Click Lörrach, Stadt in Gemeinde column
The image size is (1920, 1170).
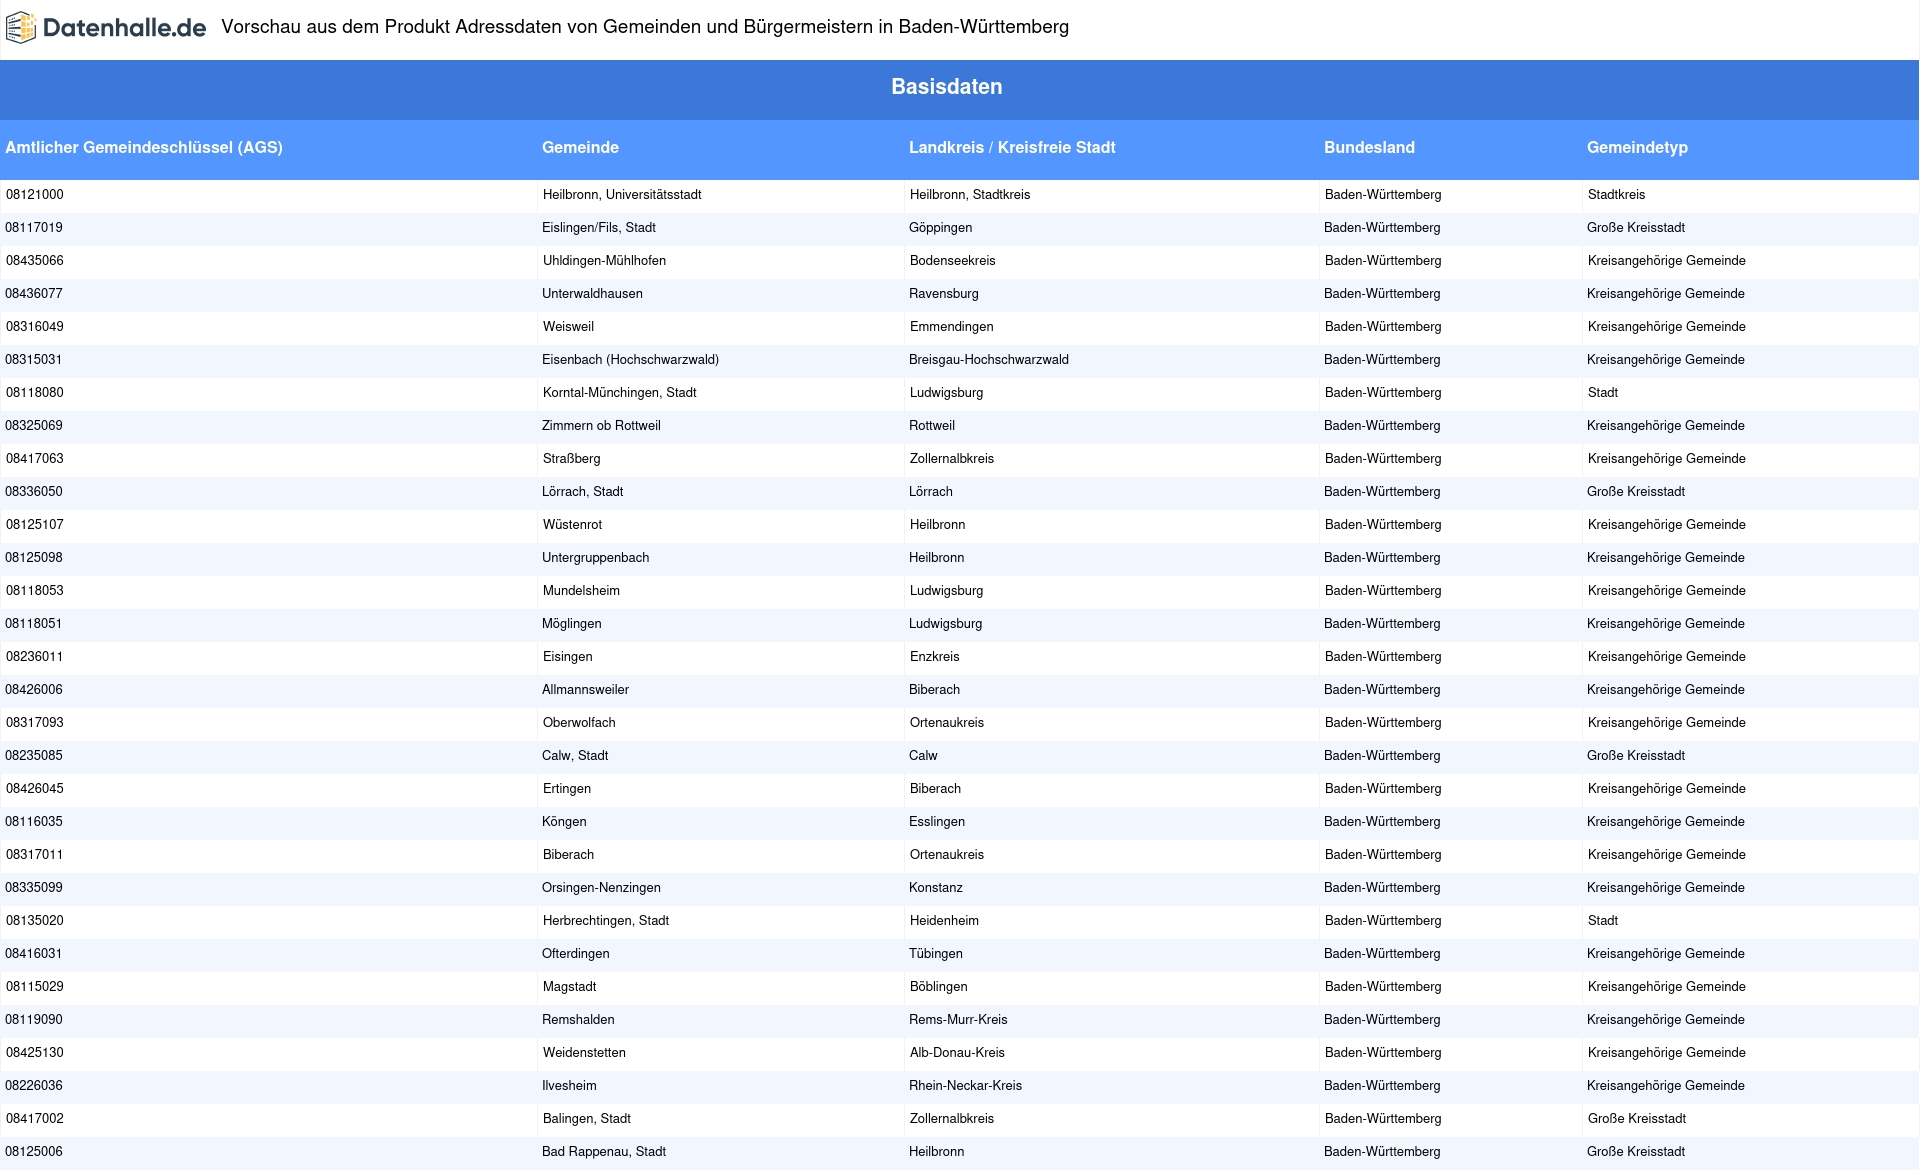582,492
